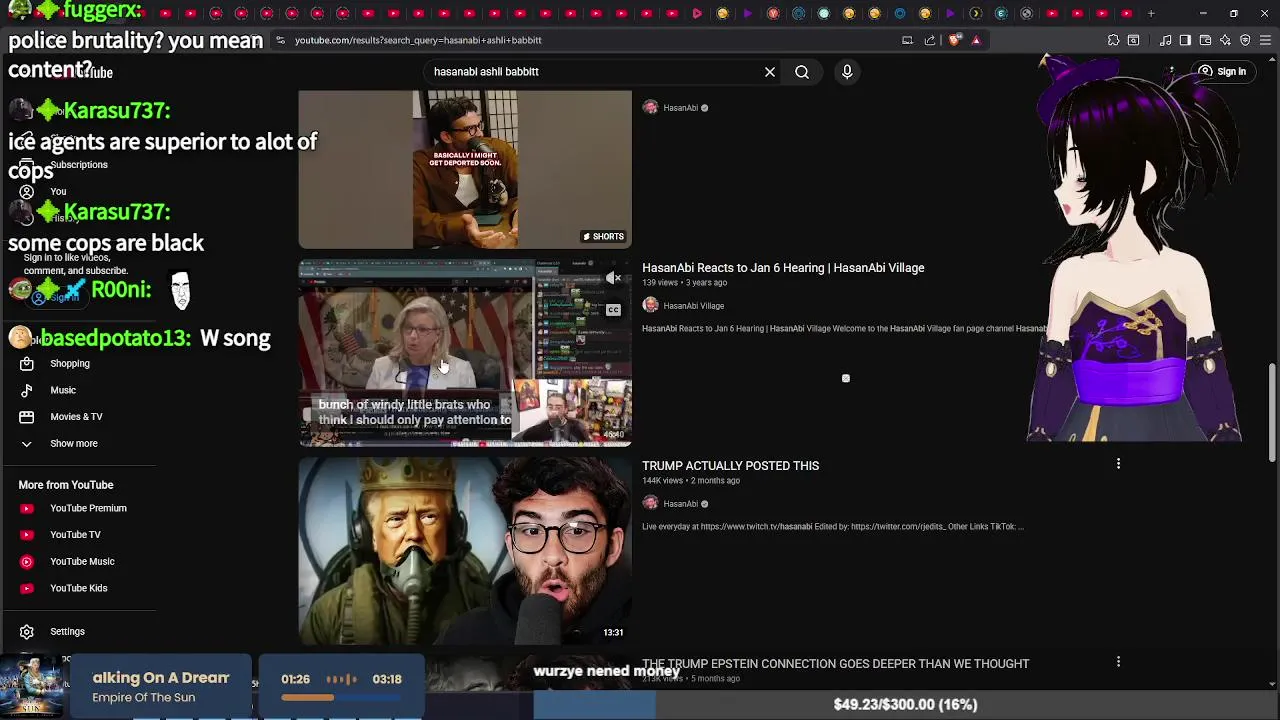Click the '144K views • 2 months ago' text

[691, 481]
